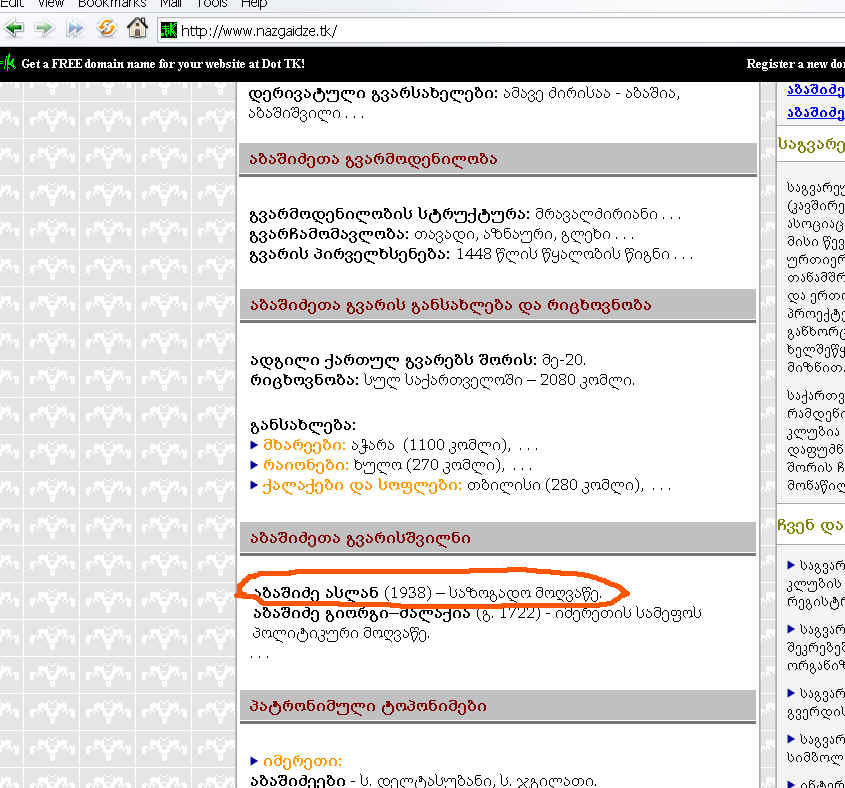The image size is (845, 788).
Task: Click the browser Back arrow button
Action: click(x=14, y=29)
